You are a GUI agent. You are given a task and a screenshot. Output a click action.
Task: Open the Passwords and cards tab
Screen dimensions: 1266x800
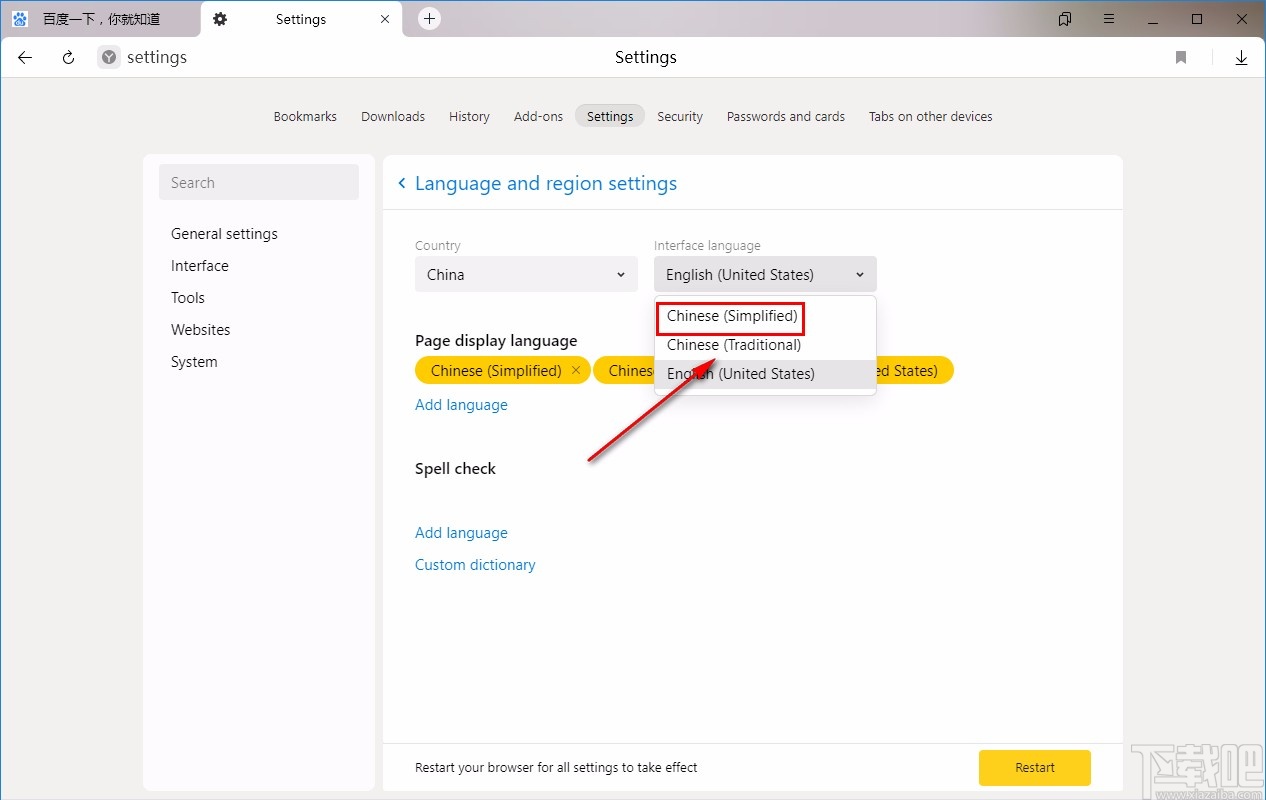785,116
